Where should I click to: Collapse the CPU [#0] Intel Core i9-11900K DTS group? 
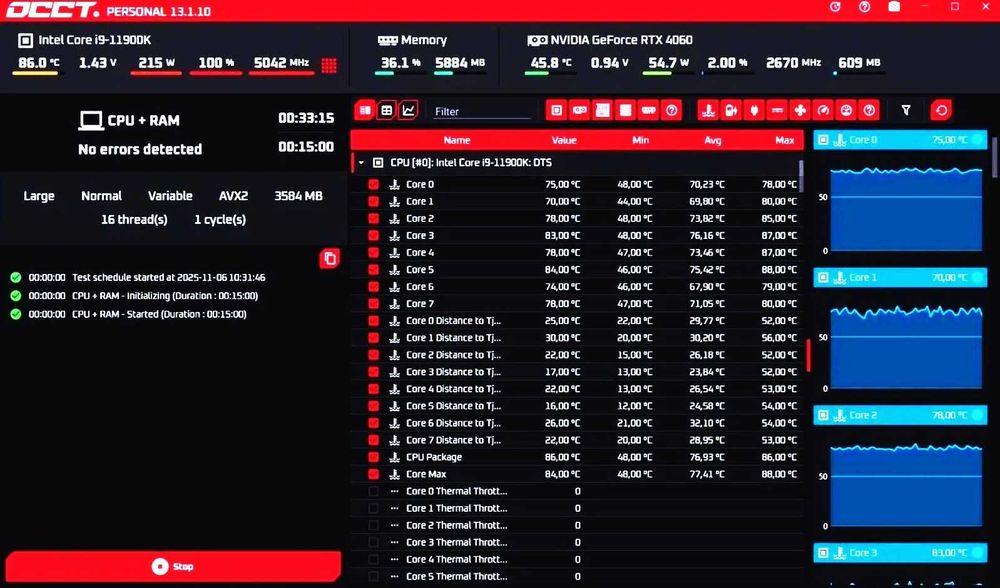[x=361, y=163]
